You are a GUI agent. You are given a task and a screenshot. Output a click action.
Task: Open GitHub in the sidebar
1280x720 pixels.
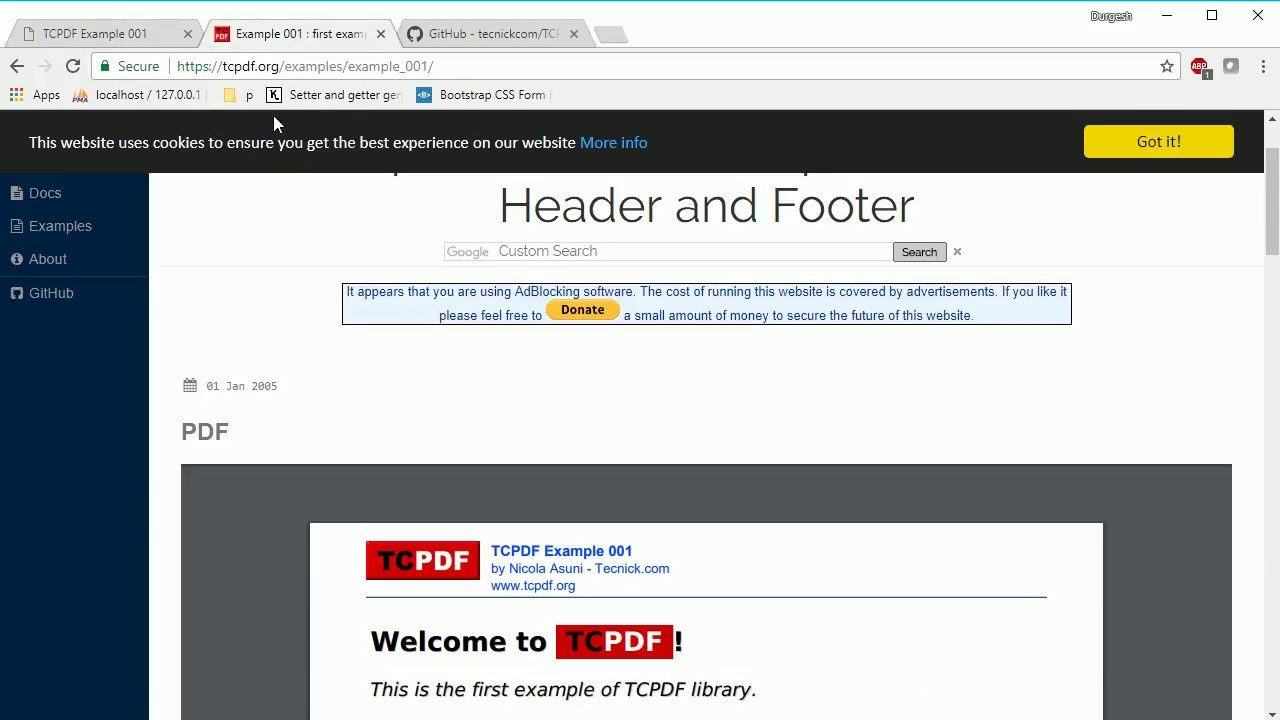click(x=42, y=293)
